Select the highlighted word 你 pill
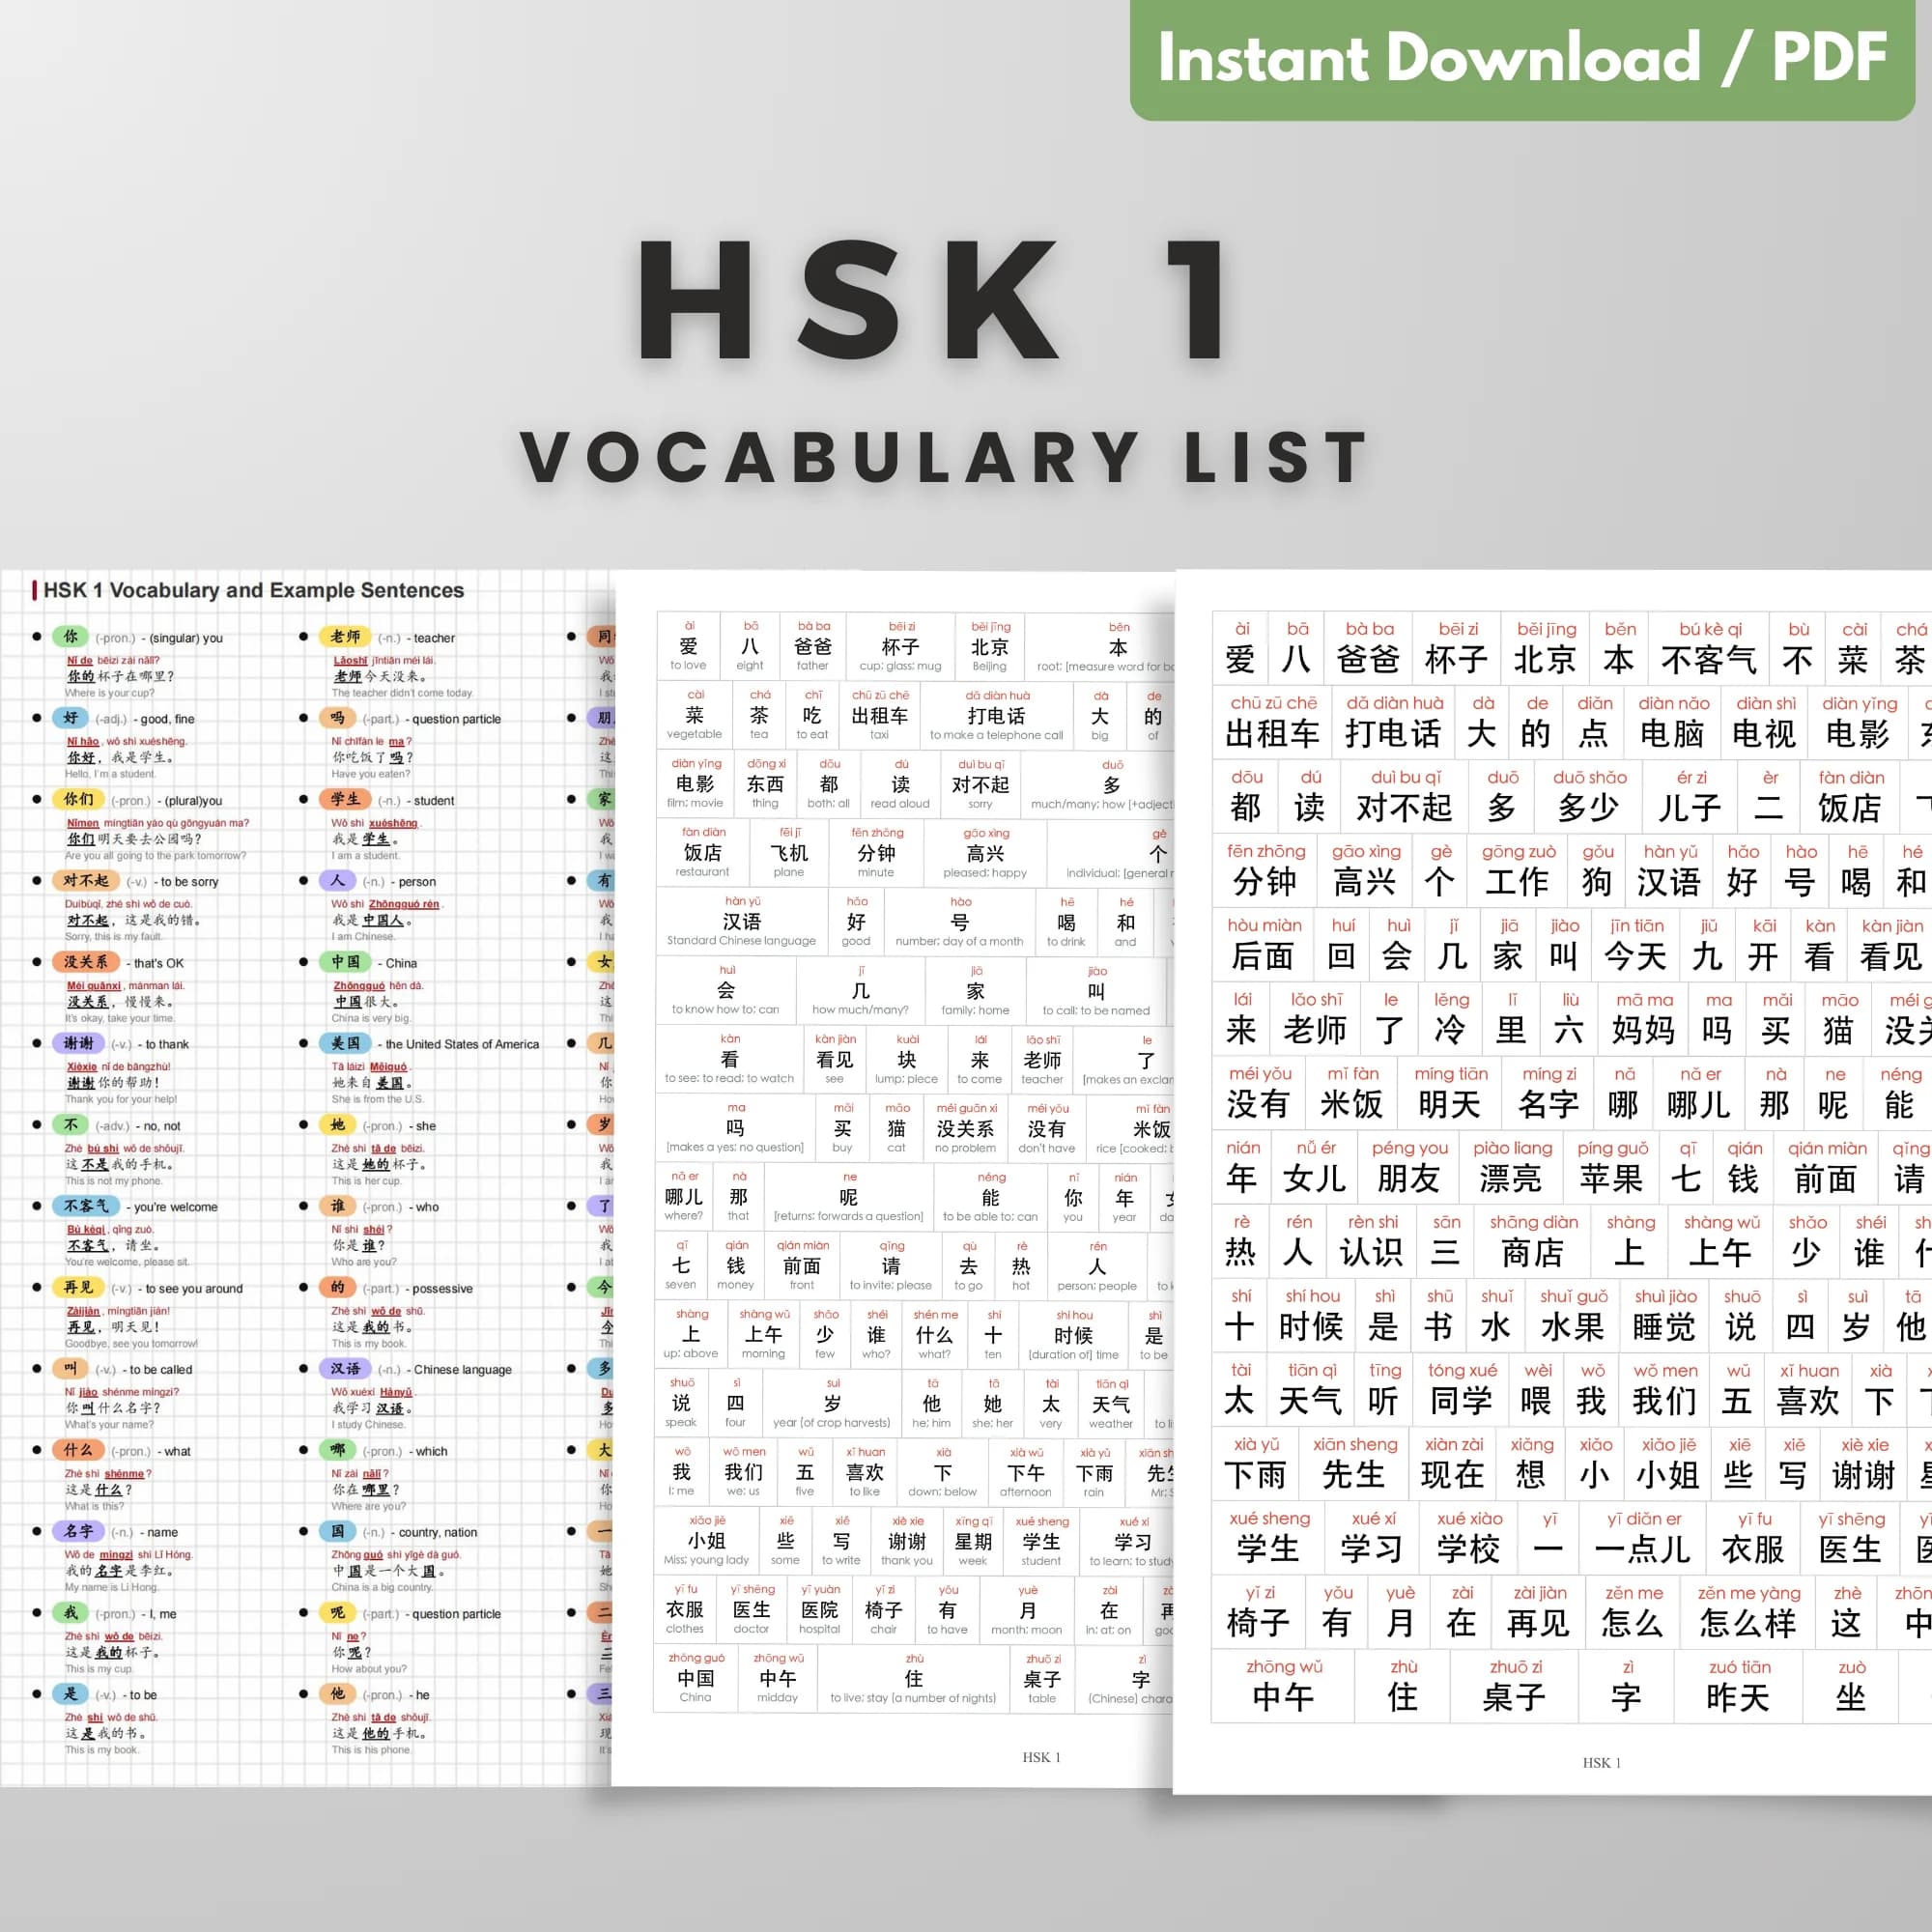The width and height of the screenshot is (1932, 1932). 70,637
